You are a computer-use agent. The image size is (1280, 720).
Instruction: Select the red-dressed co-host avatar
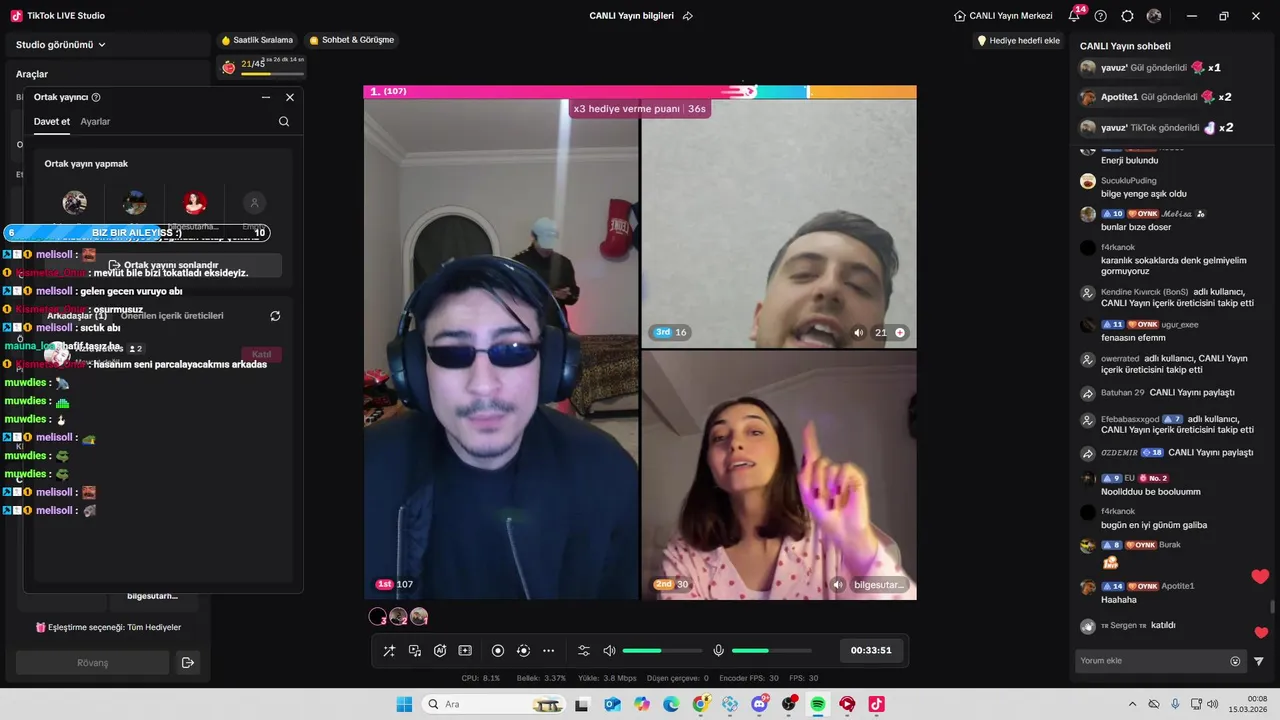click(195, 202)
